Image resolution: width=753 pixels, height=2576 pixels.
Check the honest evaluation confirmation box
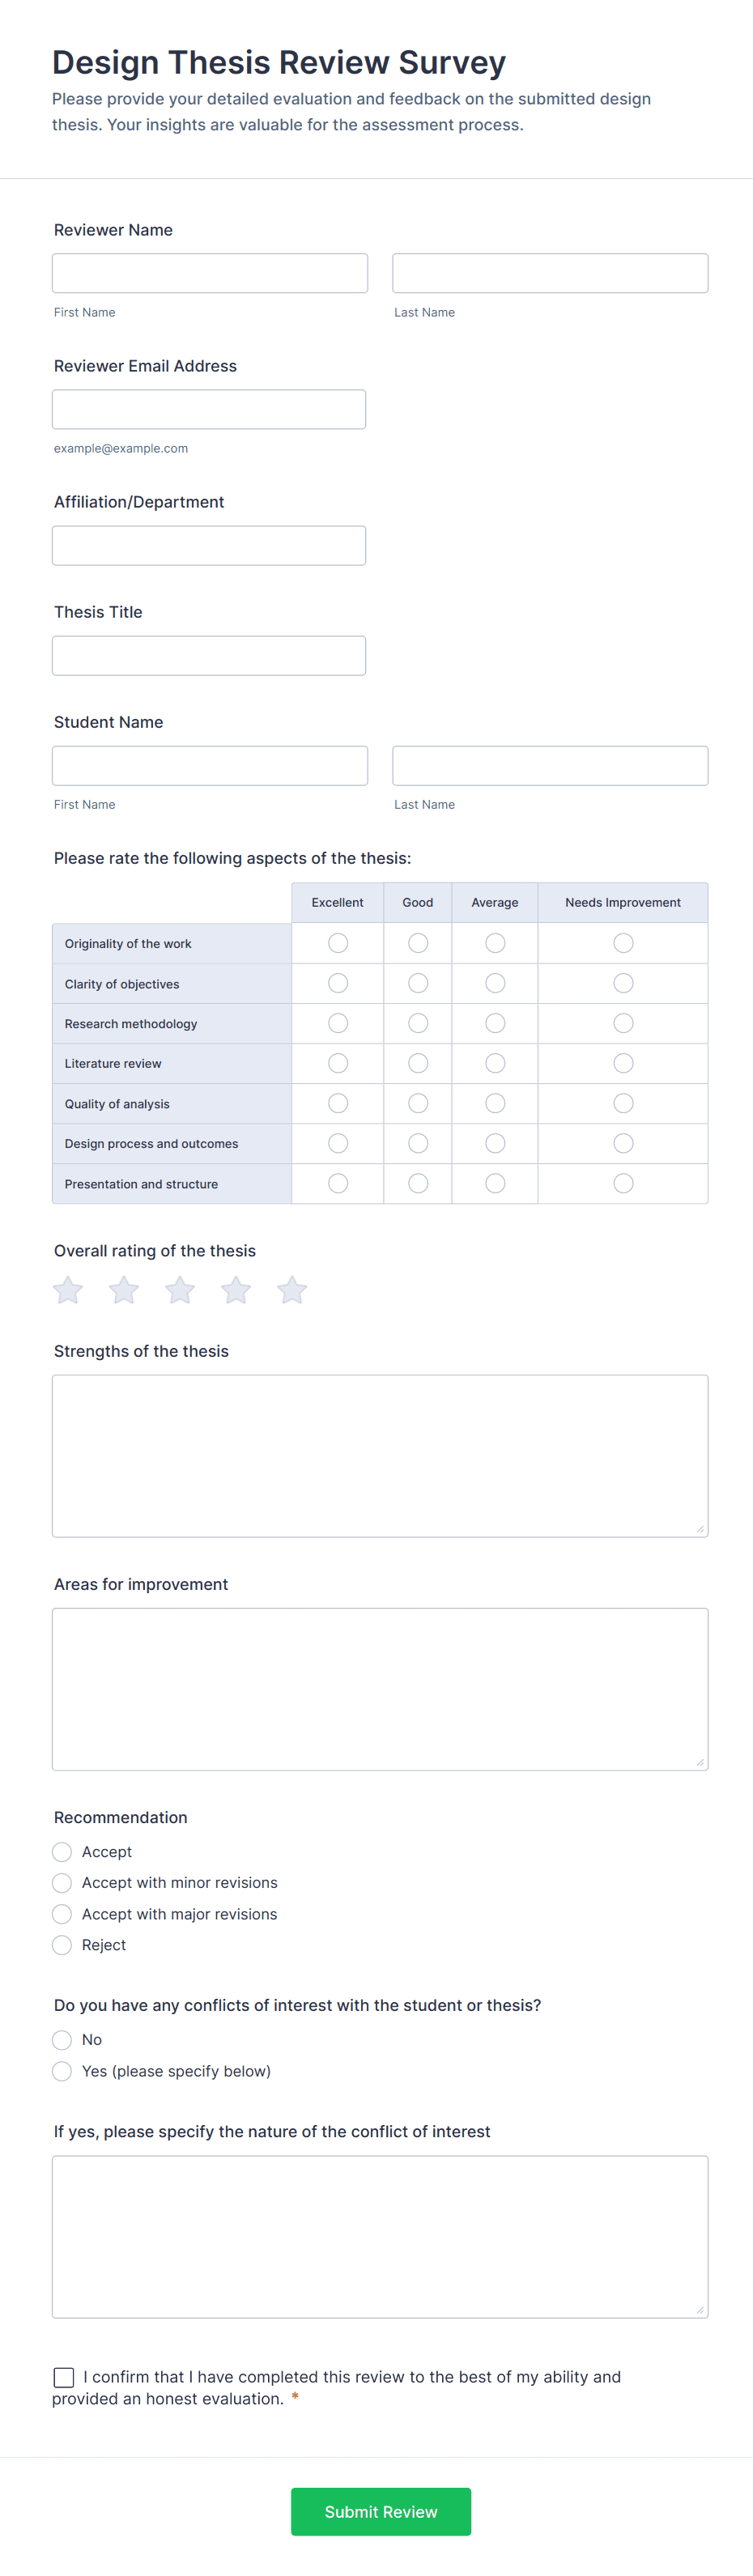[64, 2377]
